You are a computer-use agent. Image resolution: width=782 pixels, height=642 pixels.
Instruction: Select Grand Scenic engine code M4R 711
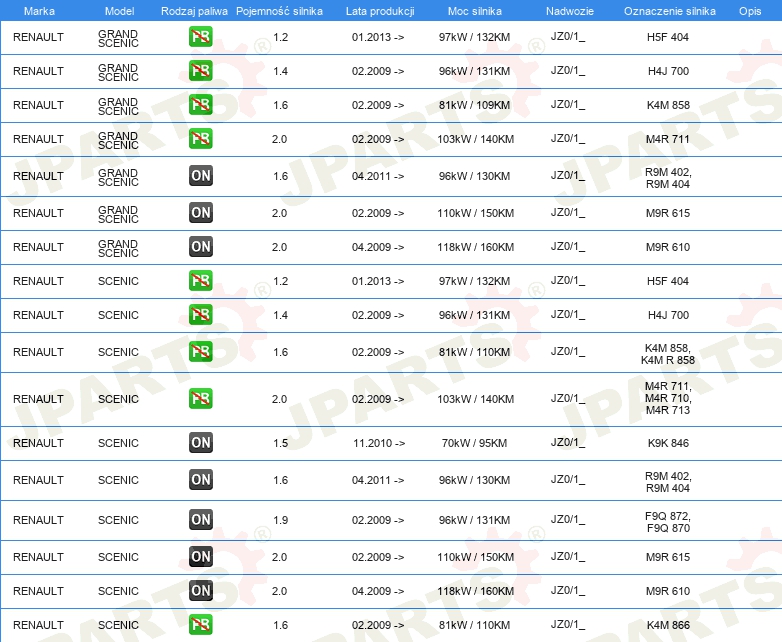[x=668, y=139]
